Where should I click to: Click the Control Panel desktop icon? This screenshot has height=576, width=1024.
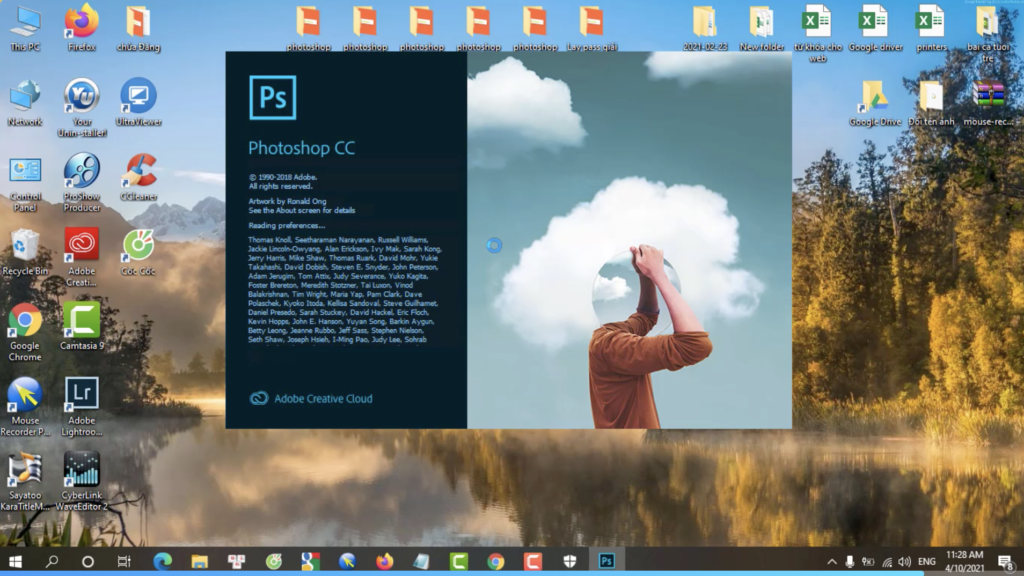coord(25,184)
